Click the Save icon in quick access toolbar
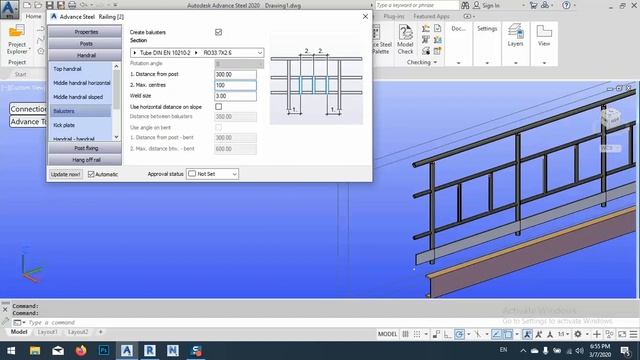This screenshot has height=360, width=640. click(49, 5)
